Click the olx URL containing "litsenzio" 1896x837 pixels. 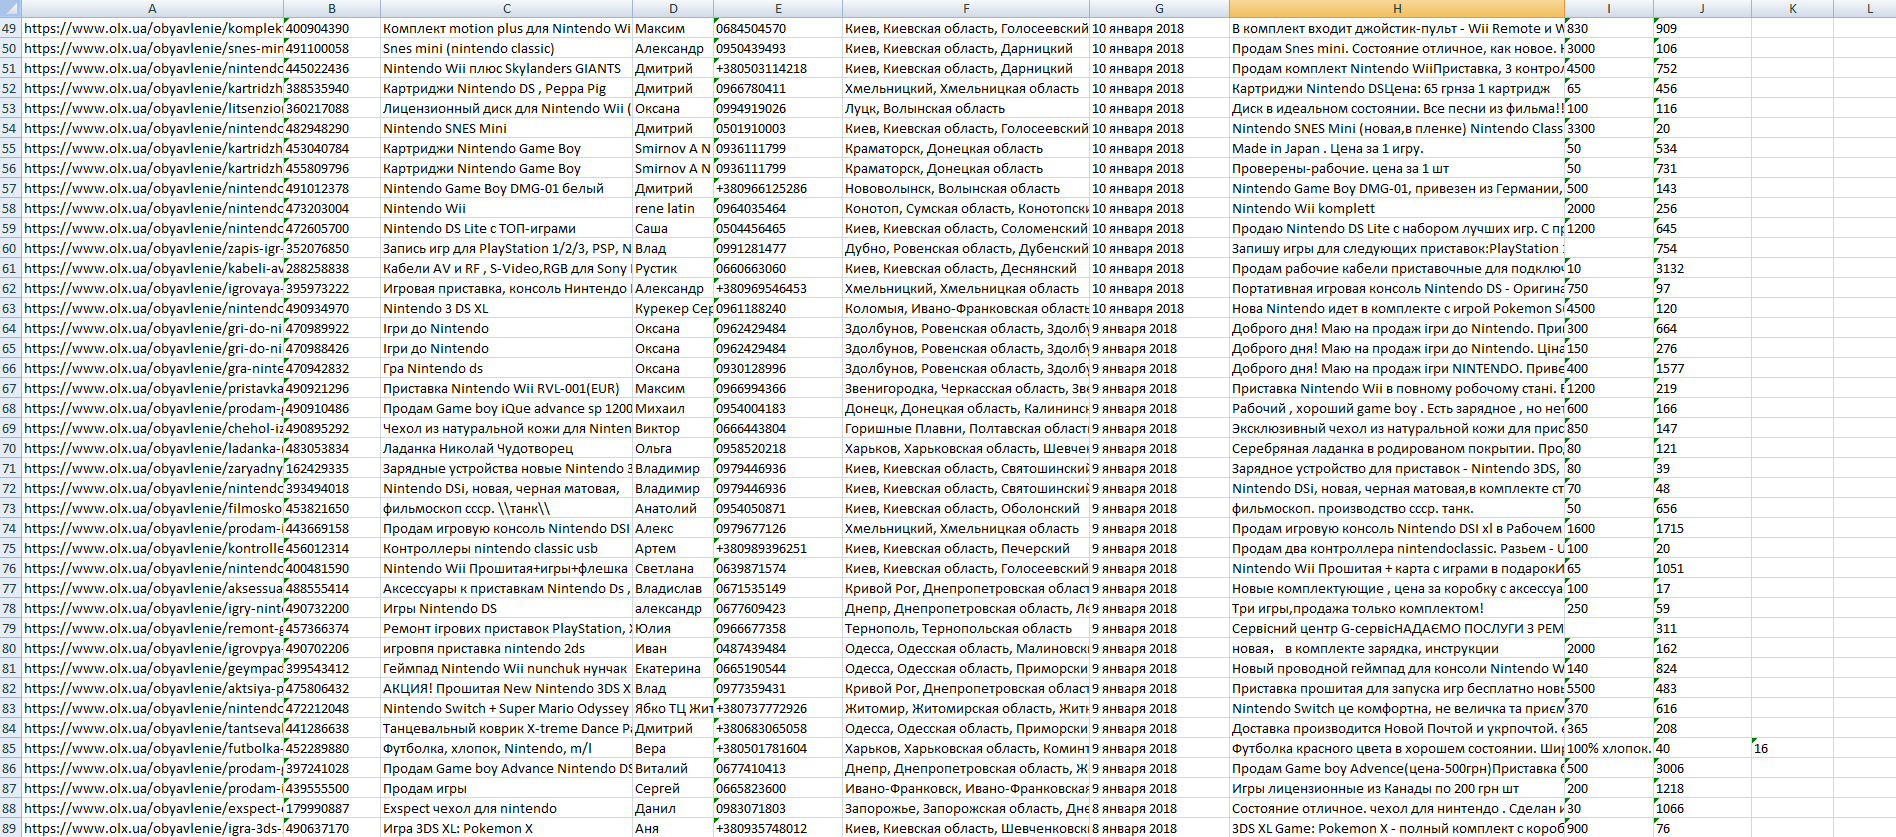[152, 108]
